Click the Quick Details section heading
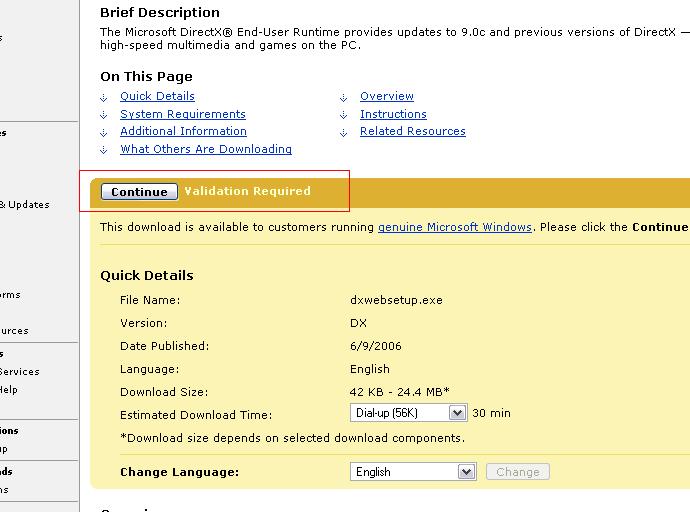Viewport: 690px width, 512px height. 147,276
